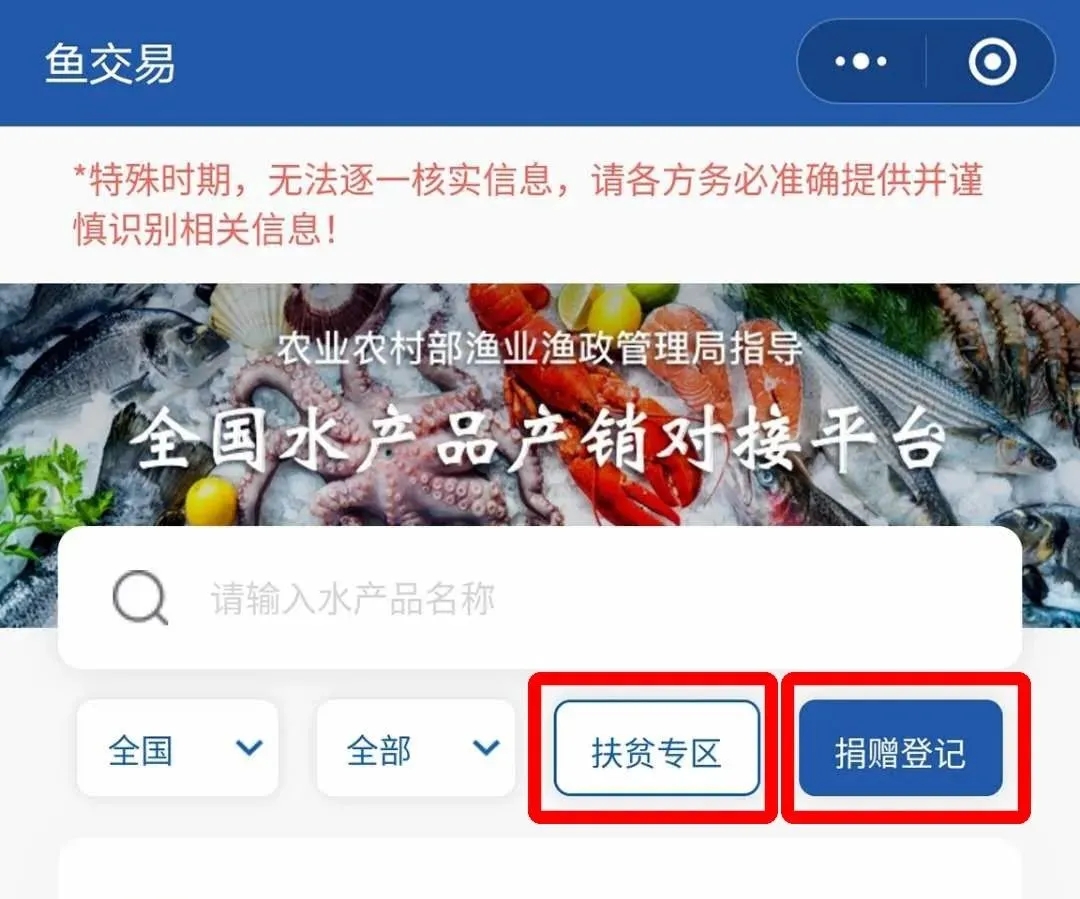Screen dimensions: 1080x899
Task: Tap the 农业农村部渔业渔政管理局指导 banner subtitle
Action: pos(540,349)
